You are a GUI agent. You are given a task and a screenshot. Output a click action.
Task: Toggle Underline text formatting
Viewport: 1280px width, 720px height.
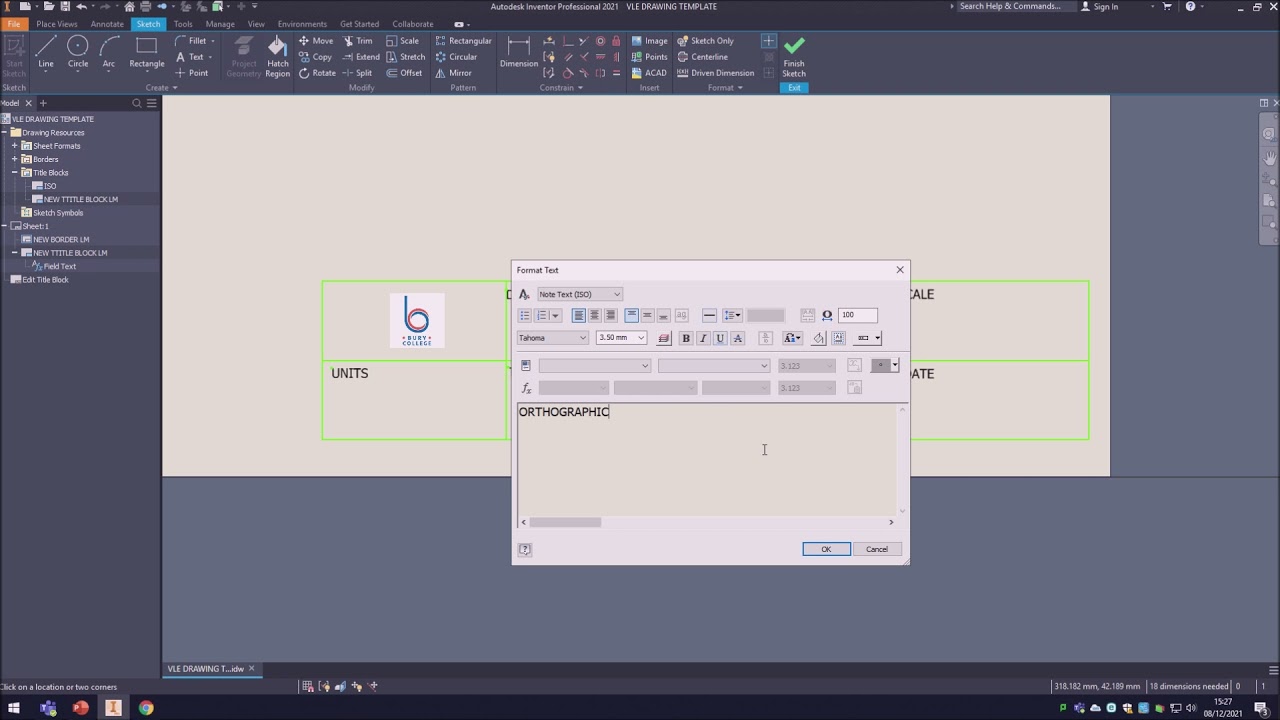(720, 338)
